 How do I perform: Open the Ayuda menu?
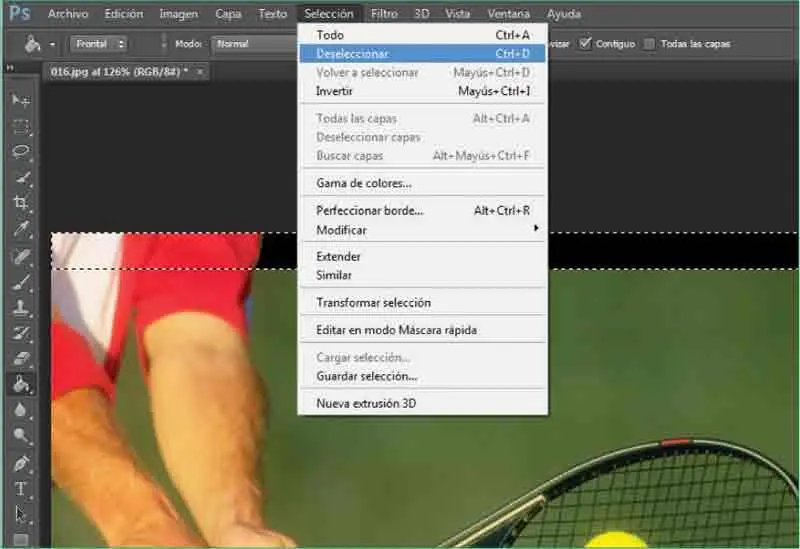564,14
